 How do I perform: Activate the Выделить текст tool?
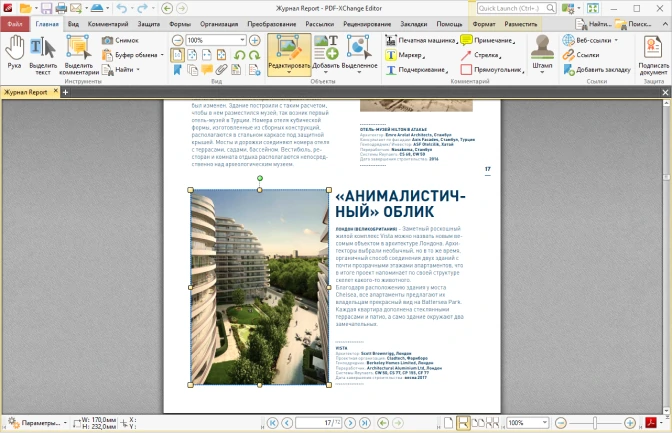click(x=43, y=56)
